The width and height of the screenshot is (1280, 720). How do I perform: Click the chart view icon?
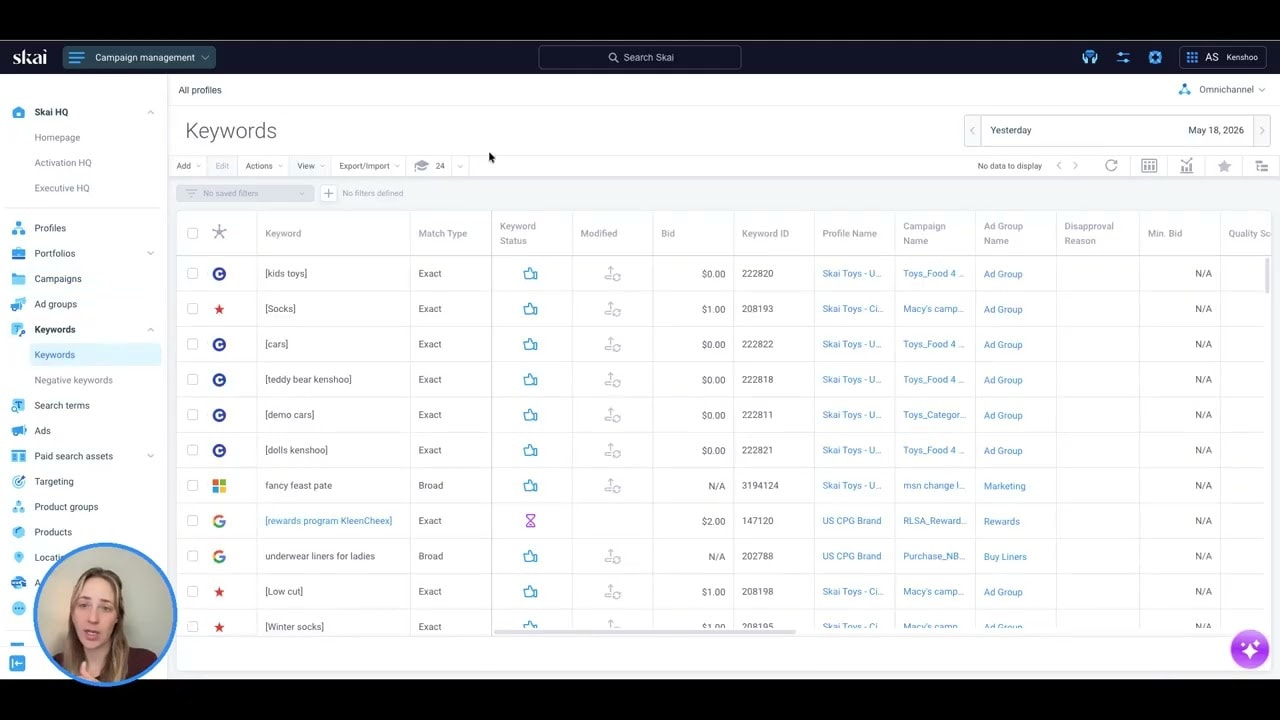1186,166
